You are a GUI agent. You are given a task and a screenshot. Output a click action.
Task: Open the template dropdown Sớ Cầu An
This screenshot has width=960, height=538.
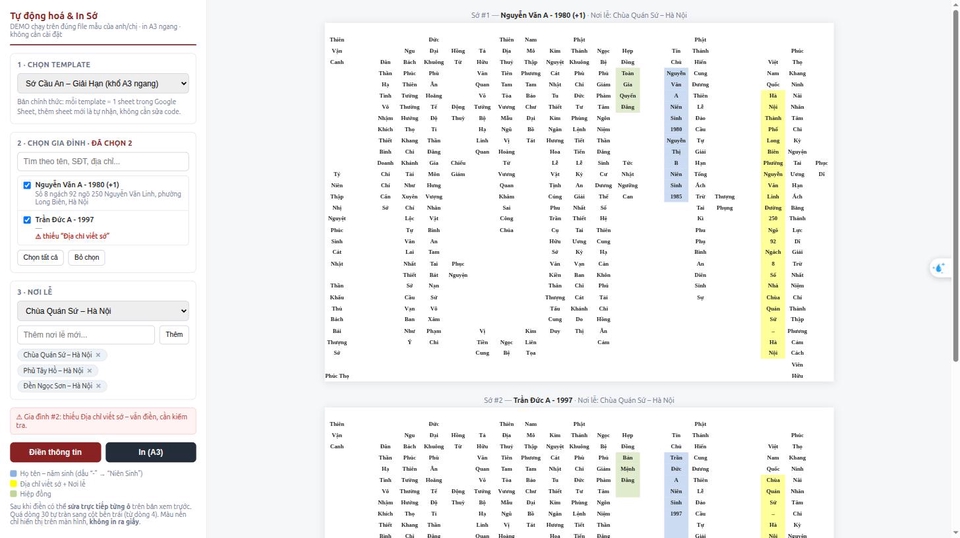[103, 84]
